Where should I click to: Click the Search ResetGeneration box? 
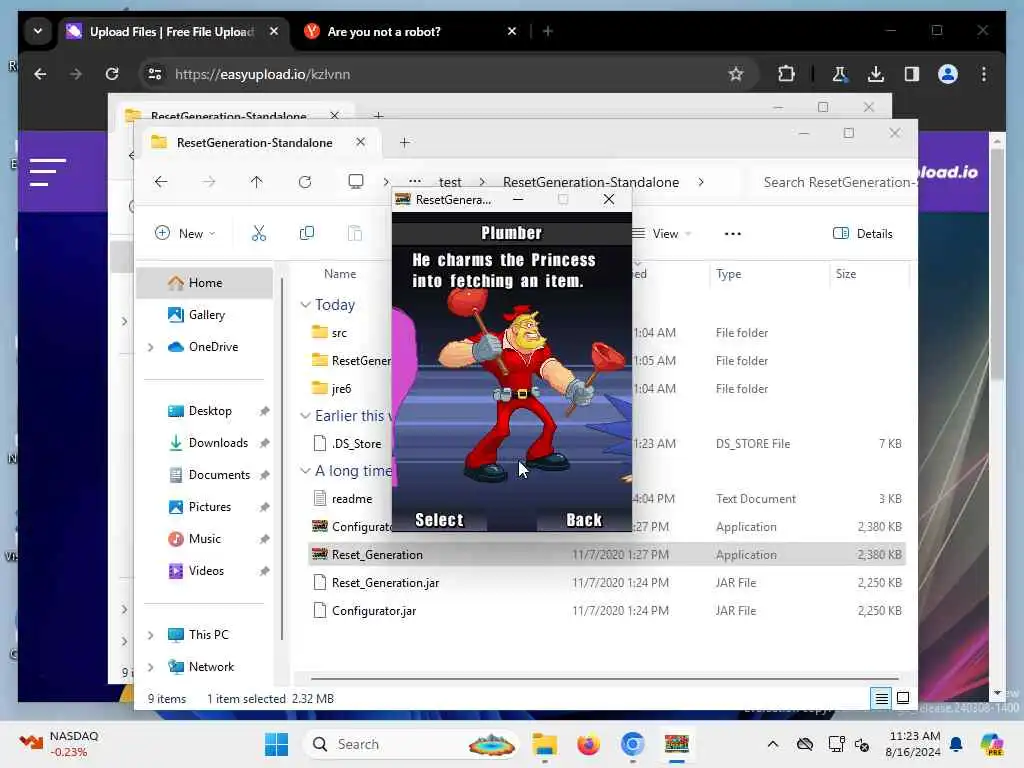[838, 182]
